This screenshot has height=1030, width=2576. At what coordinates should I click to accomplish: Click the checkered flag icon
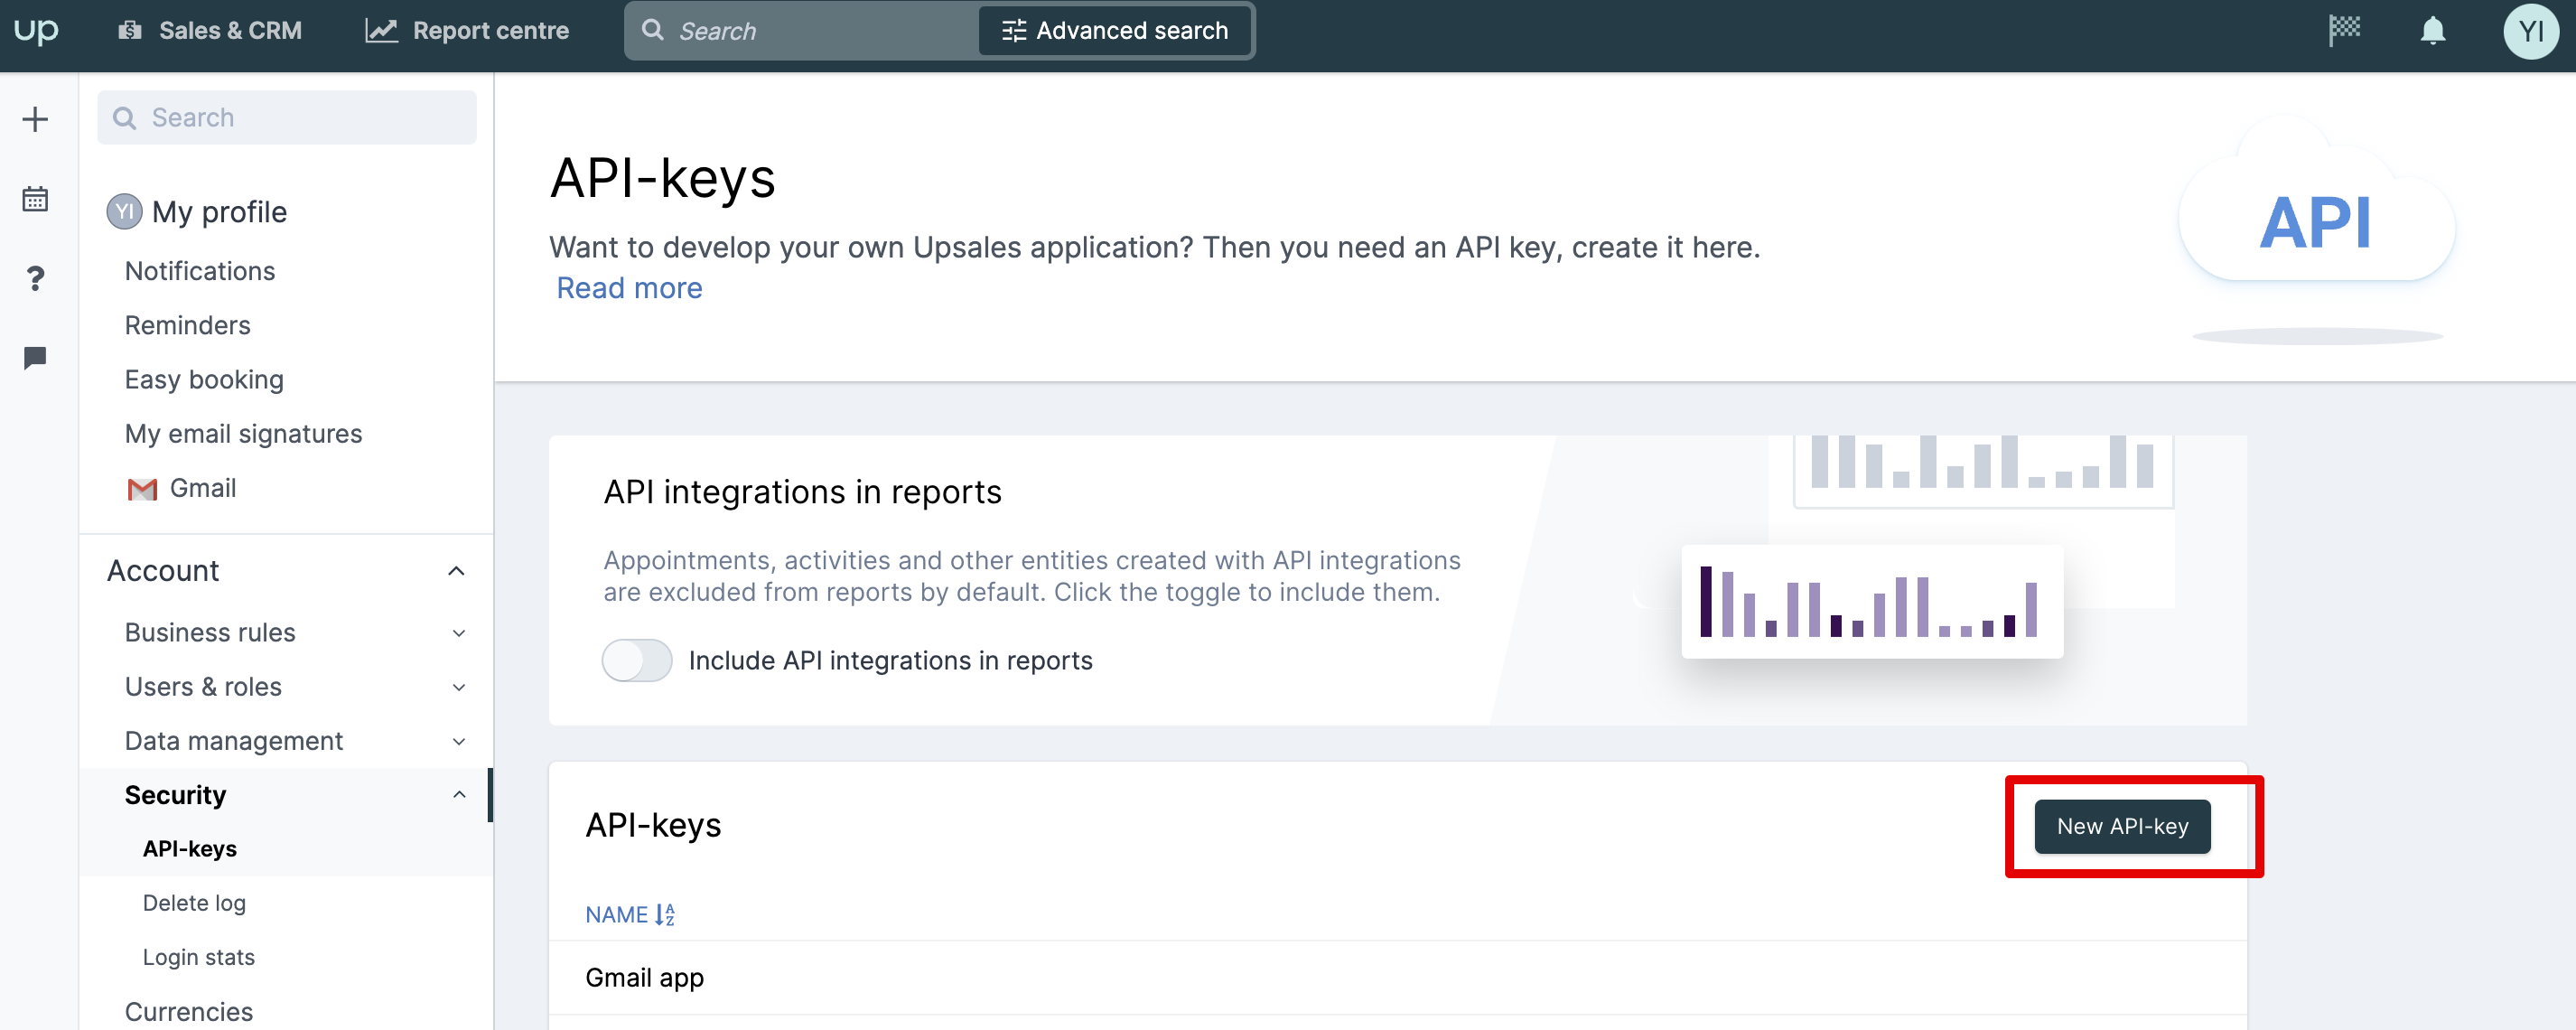coord(2344,31)
